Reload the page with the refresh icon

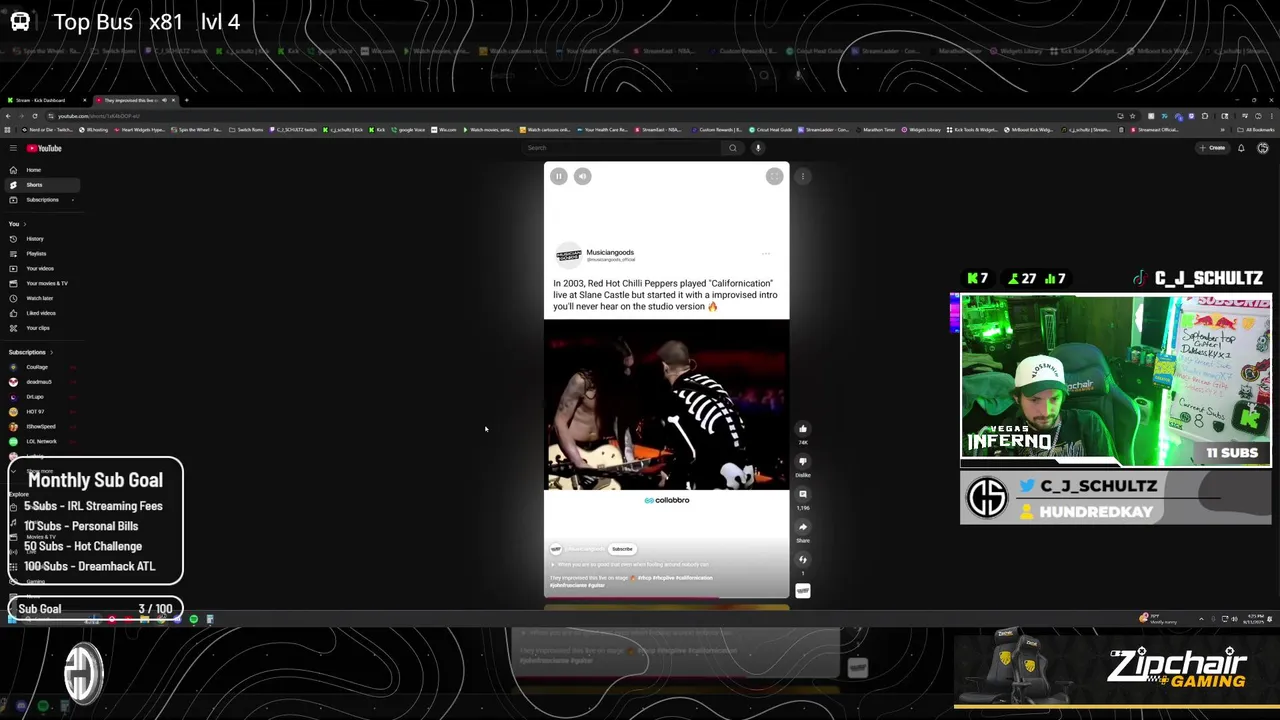click(35, 116)
